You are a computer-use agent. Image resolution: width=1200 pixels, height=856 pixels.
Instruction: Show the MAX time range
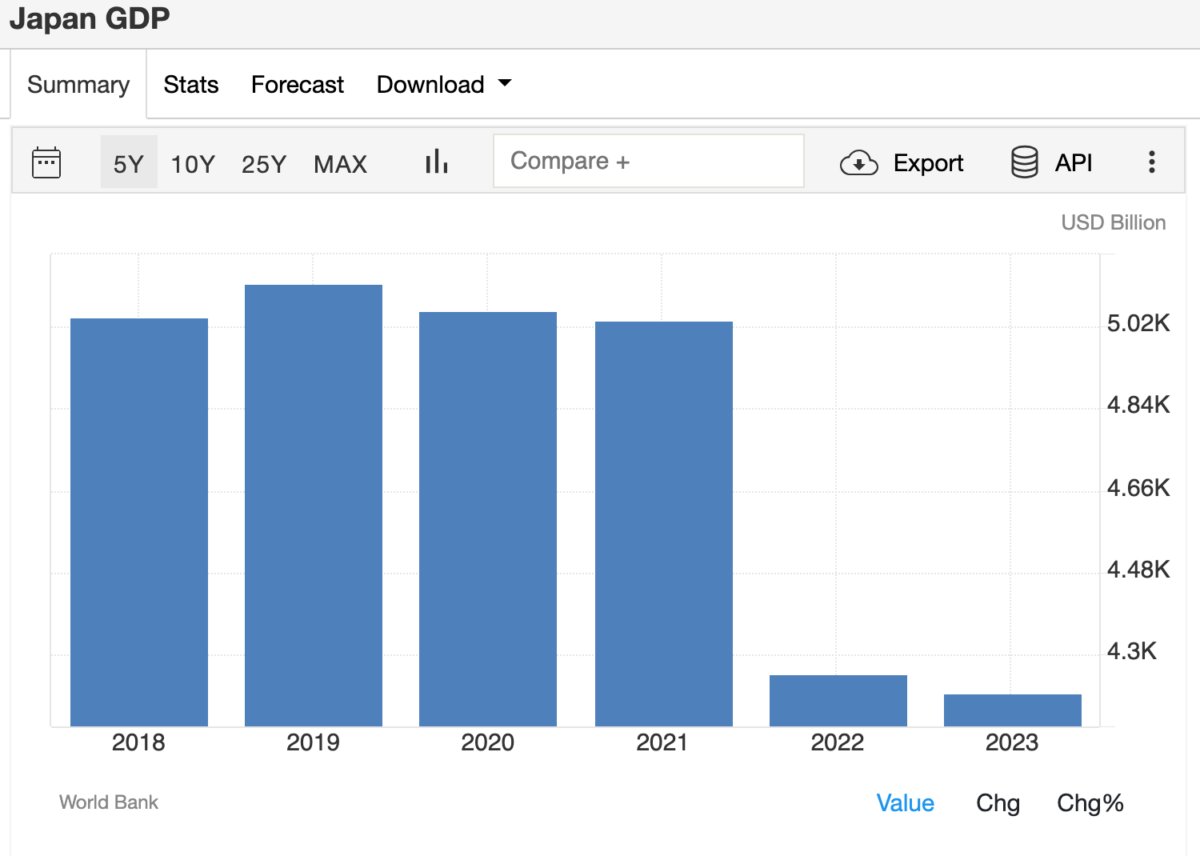click(340, 164)
